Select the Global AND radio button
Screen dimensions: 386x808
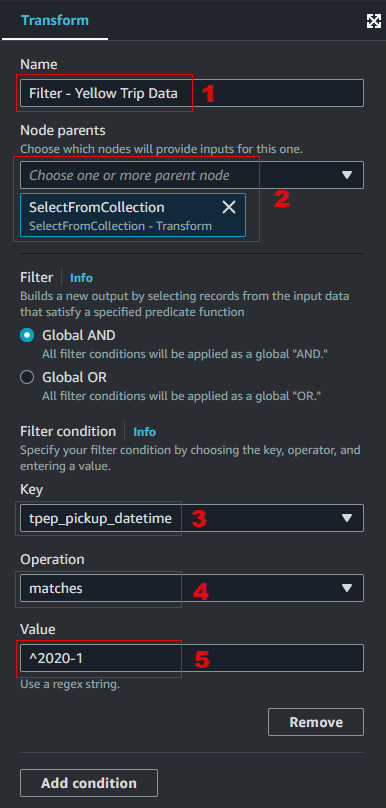27,335
